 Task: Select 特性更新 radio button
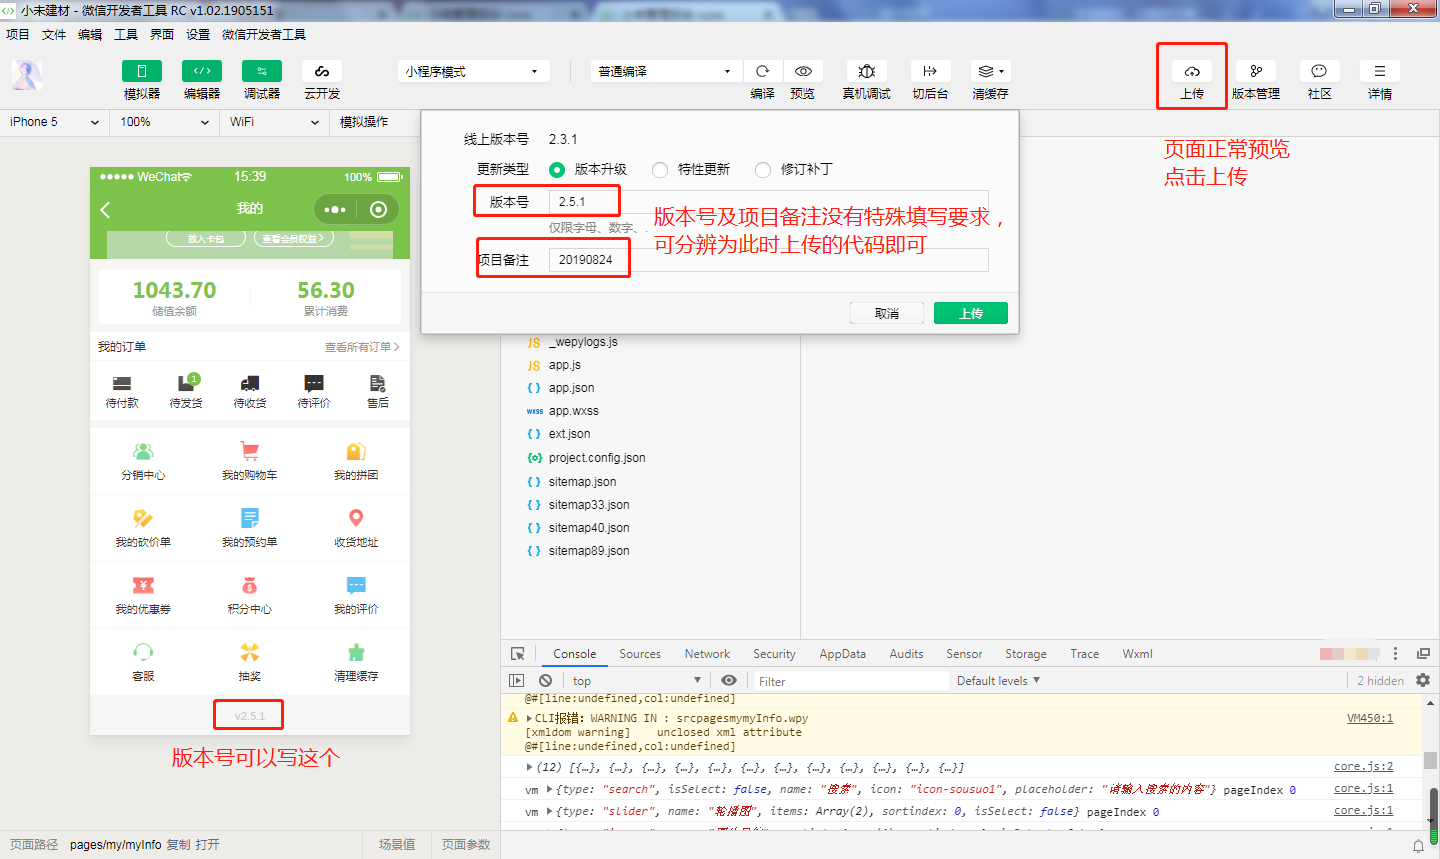[x=660, y=170]
